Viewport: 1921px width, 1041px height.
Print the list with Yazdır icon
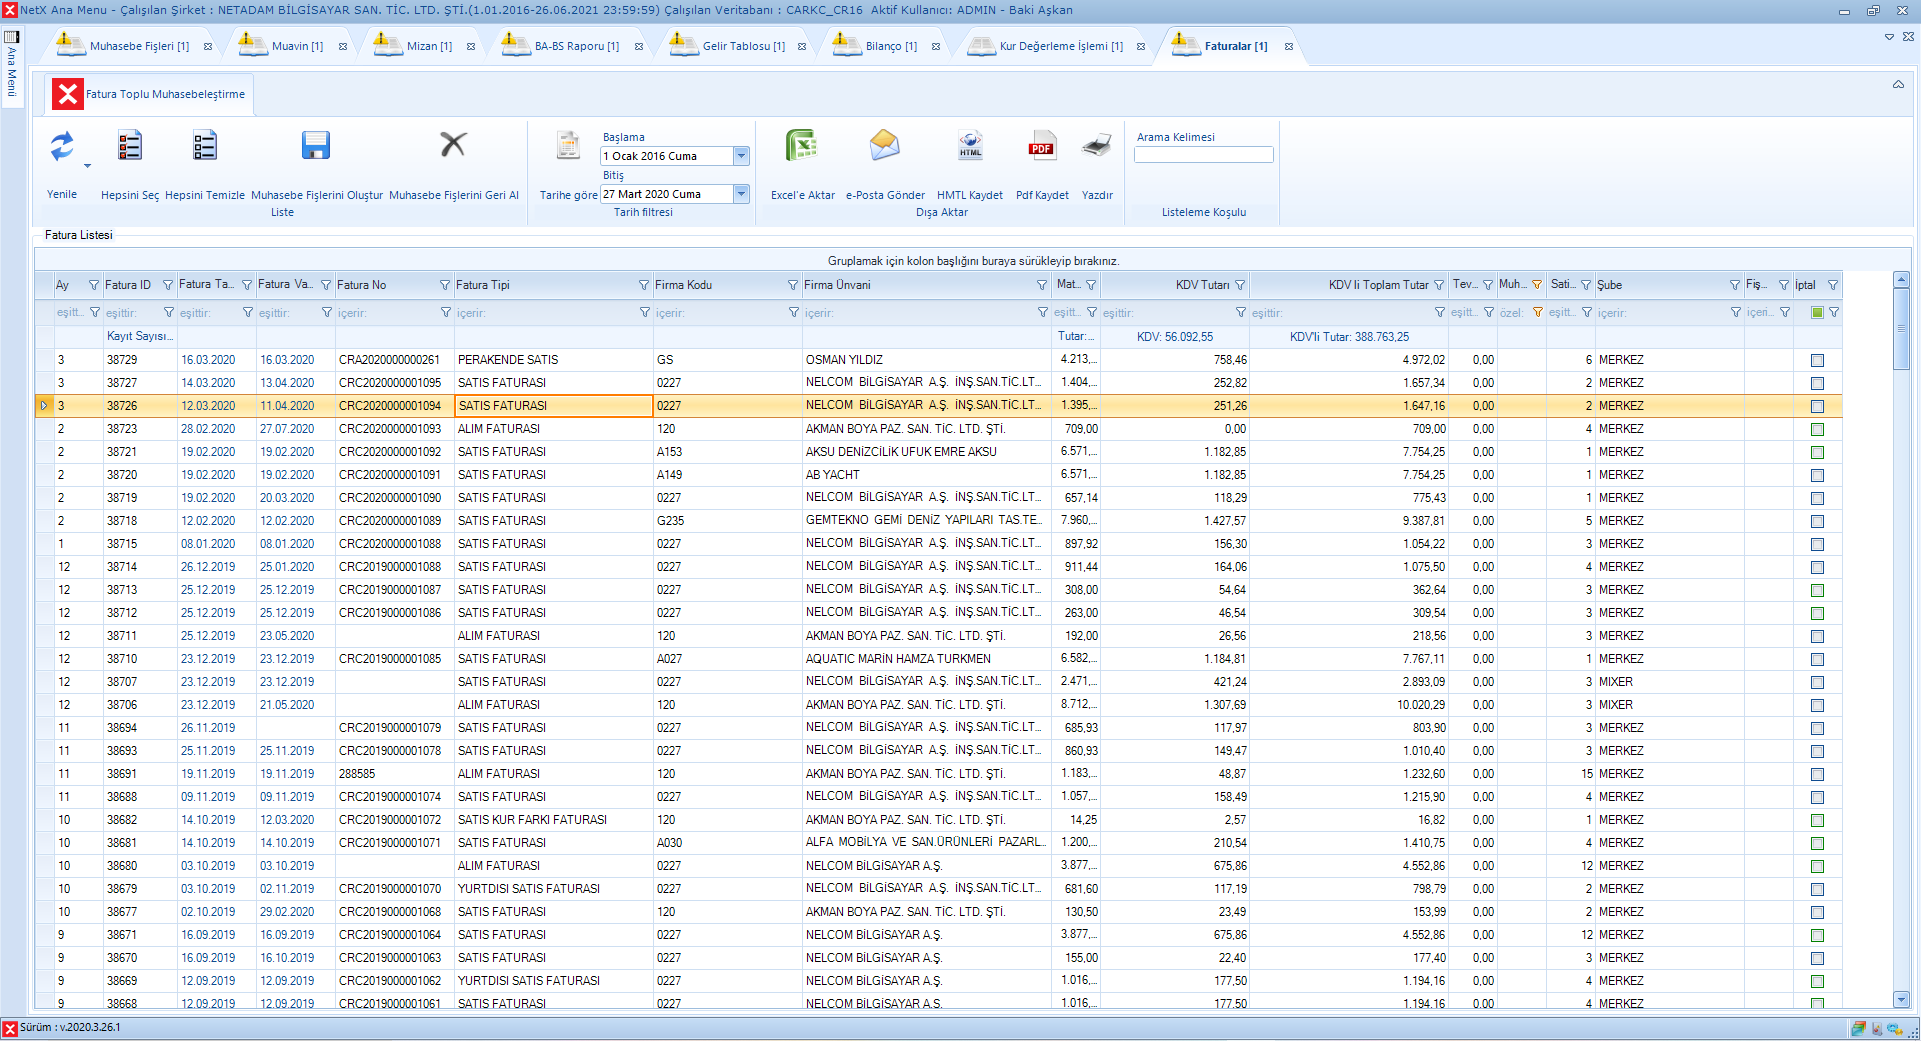(x=1096, y=146)
